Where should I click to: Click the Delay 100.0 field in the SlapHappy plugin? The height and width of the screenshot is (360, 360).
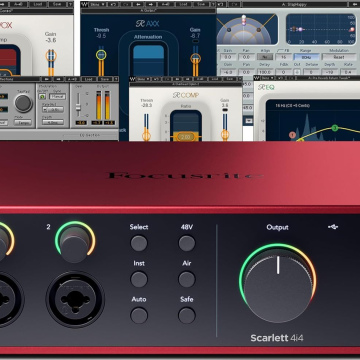pyautogui.click(x=264, y=72)
